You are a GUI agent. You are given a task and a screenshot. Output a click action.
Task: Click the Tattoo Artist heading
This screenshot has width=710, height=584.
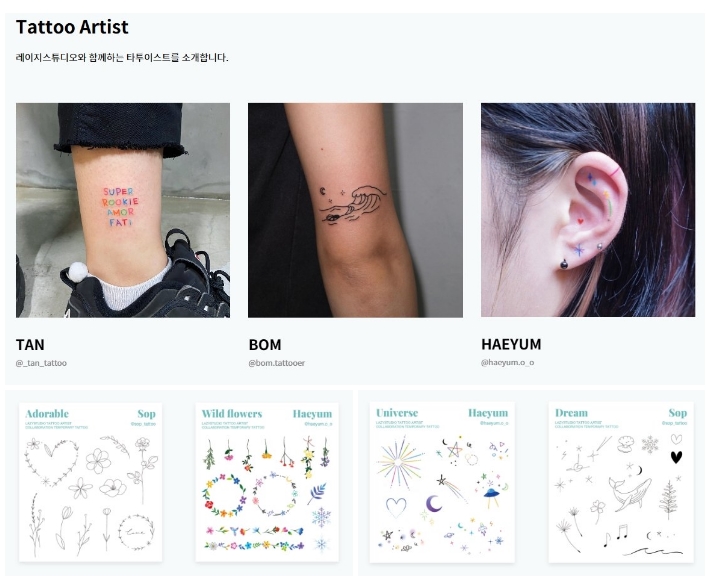(72, 27)
